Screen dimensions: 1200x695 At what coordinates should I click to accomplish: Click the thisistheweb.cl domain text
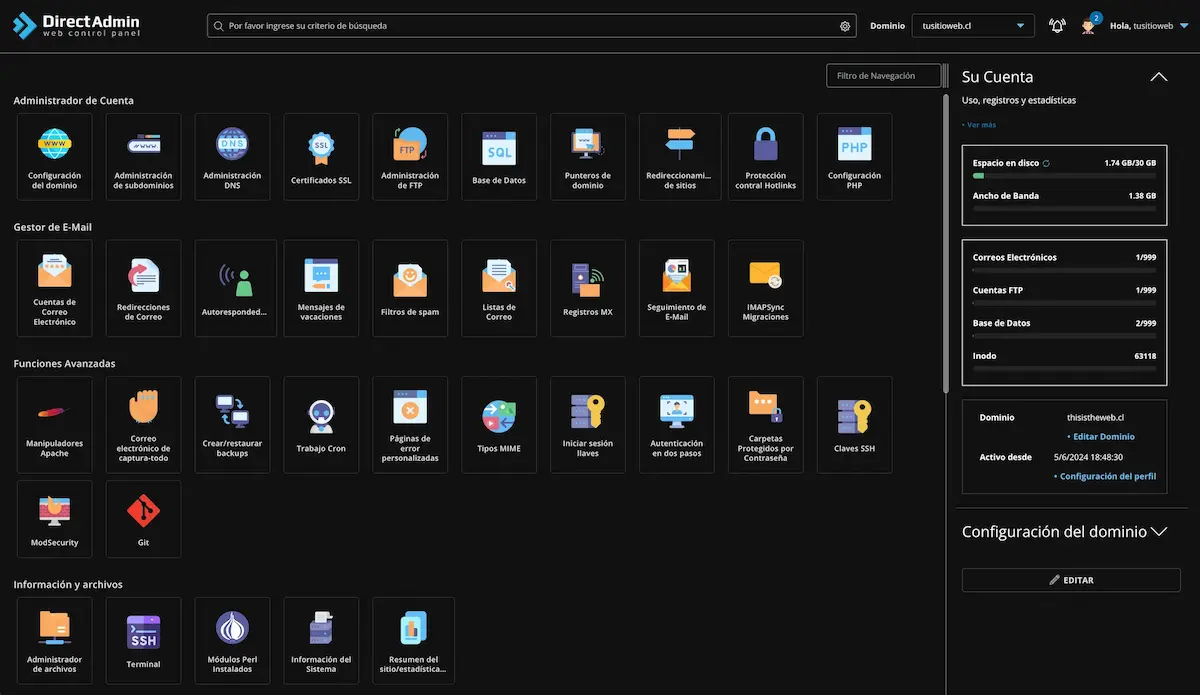coord(1096,417)
